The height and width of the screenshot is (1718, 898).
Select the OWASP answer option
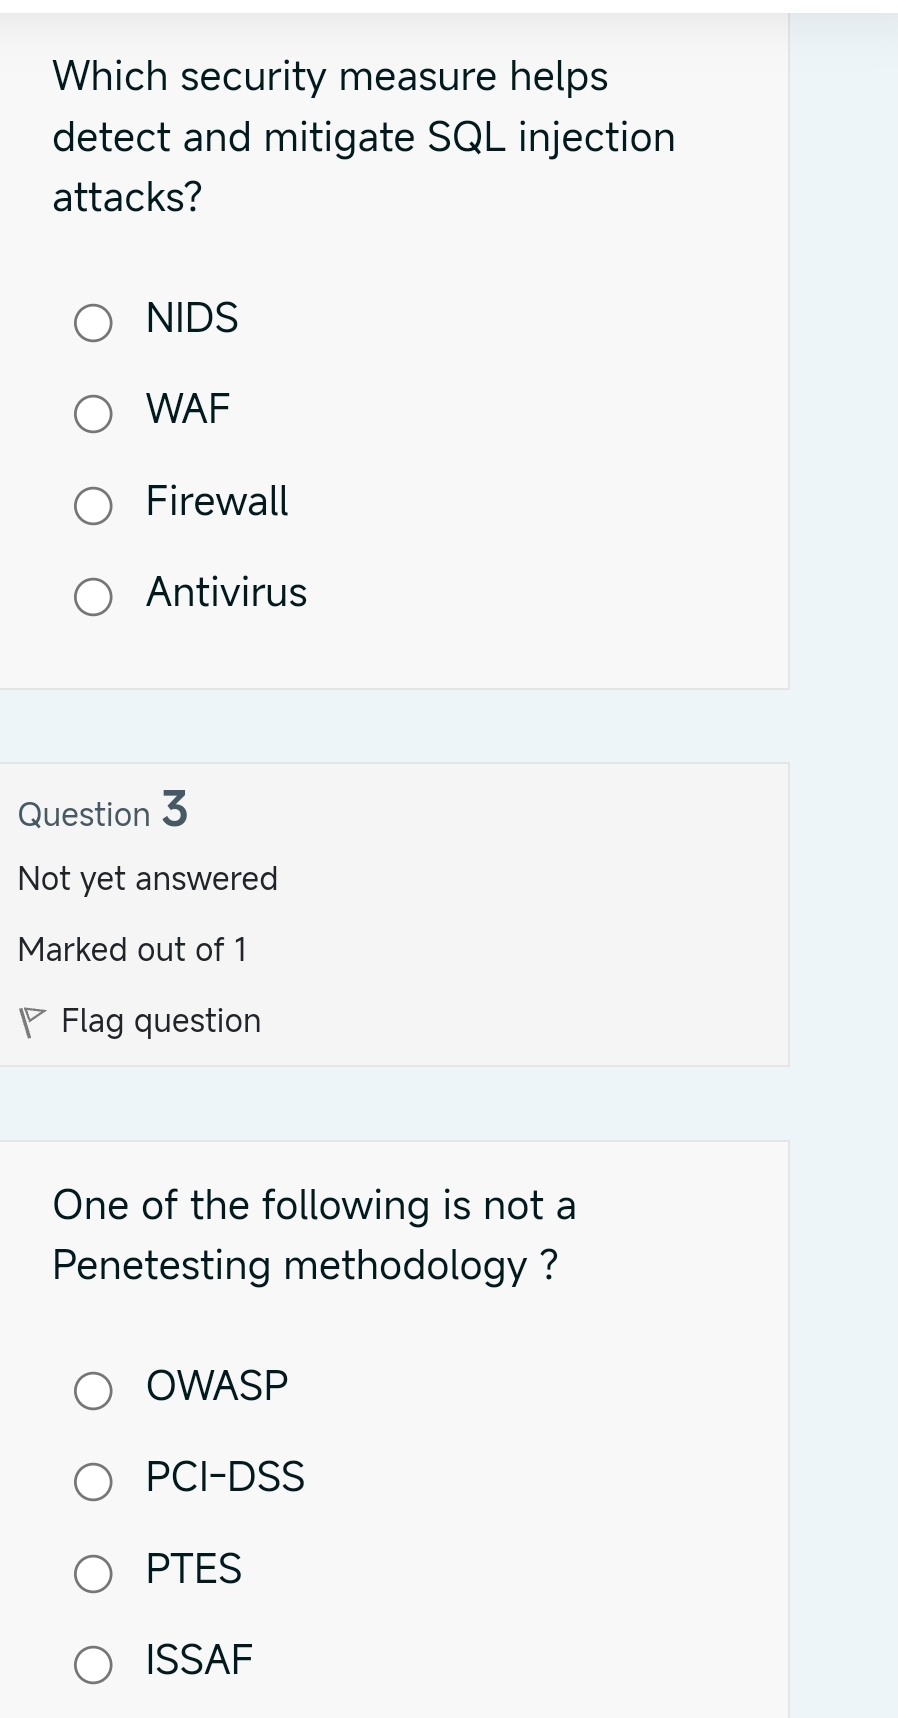[x=93, y=1390]
